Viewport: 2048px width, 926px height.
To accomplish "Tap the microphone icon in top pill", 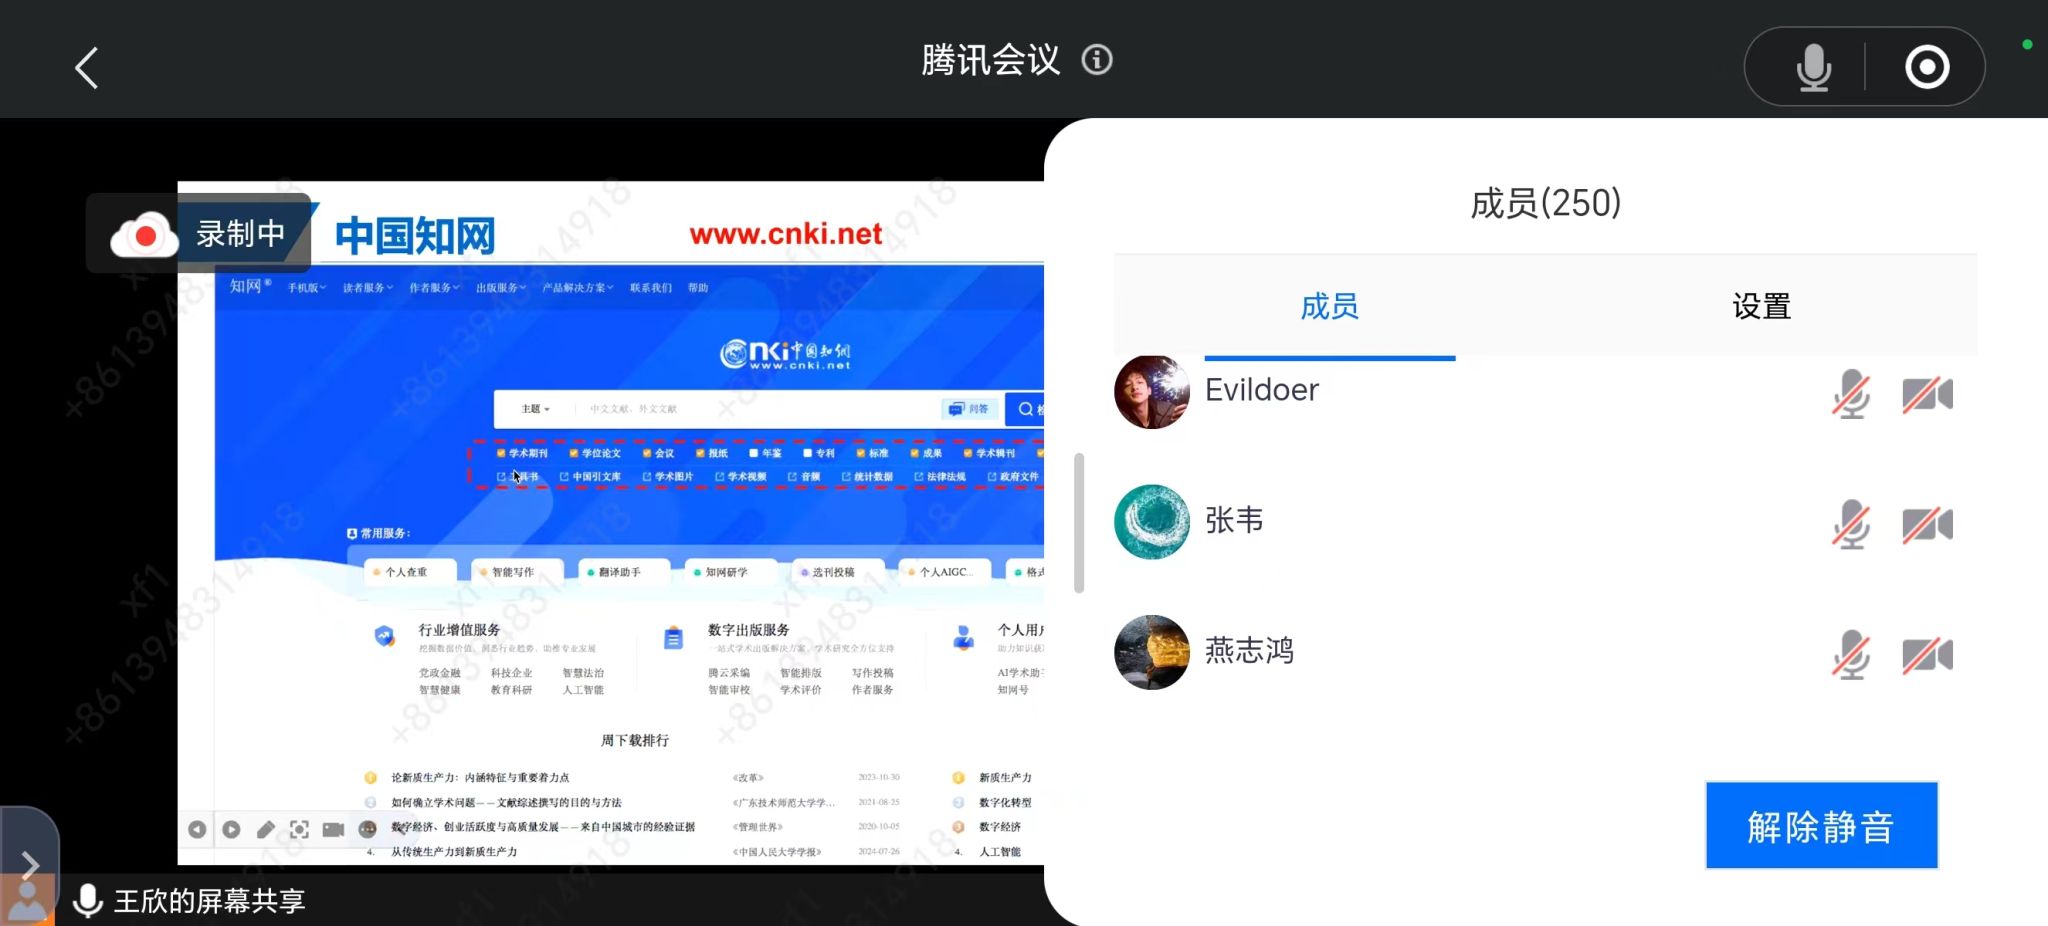I will point(1813,68).
